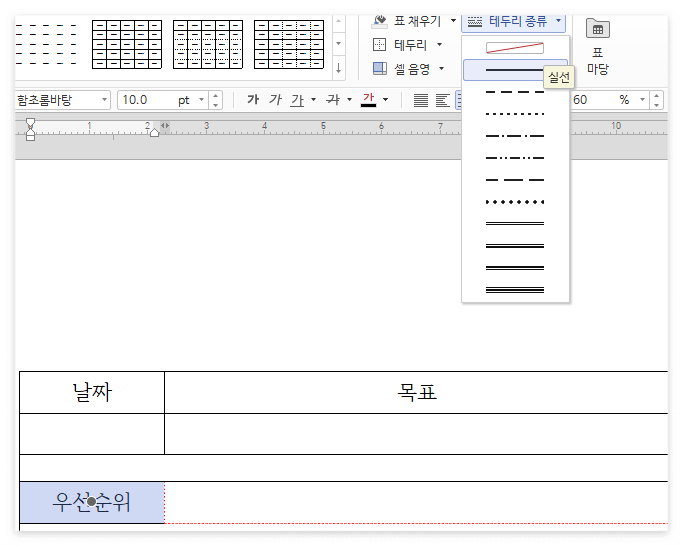This screenshot has width=683, height=546.
Task: Click the empty cell right of 우선순위
Action: point(416,502)
